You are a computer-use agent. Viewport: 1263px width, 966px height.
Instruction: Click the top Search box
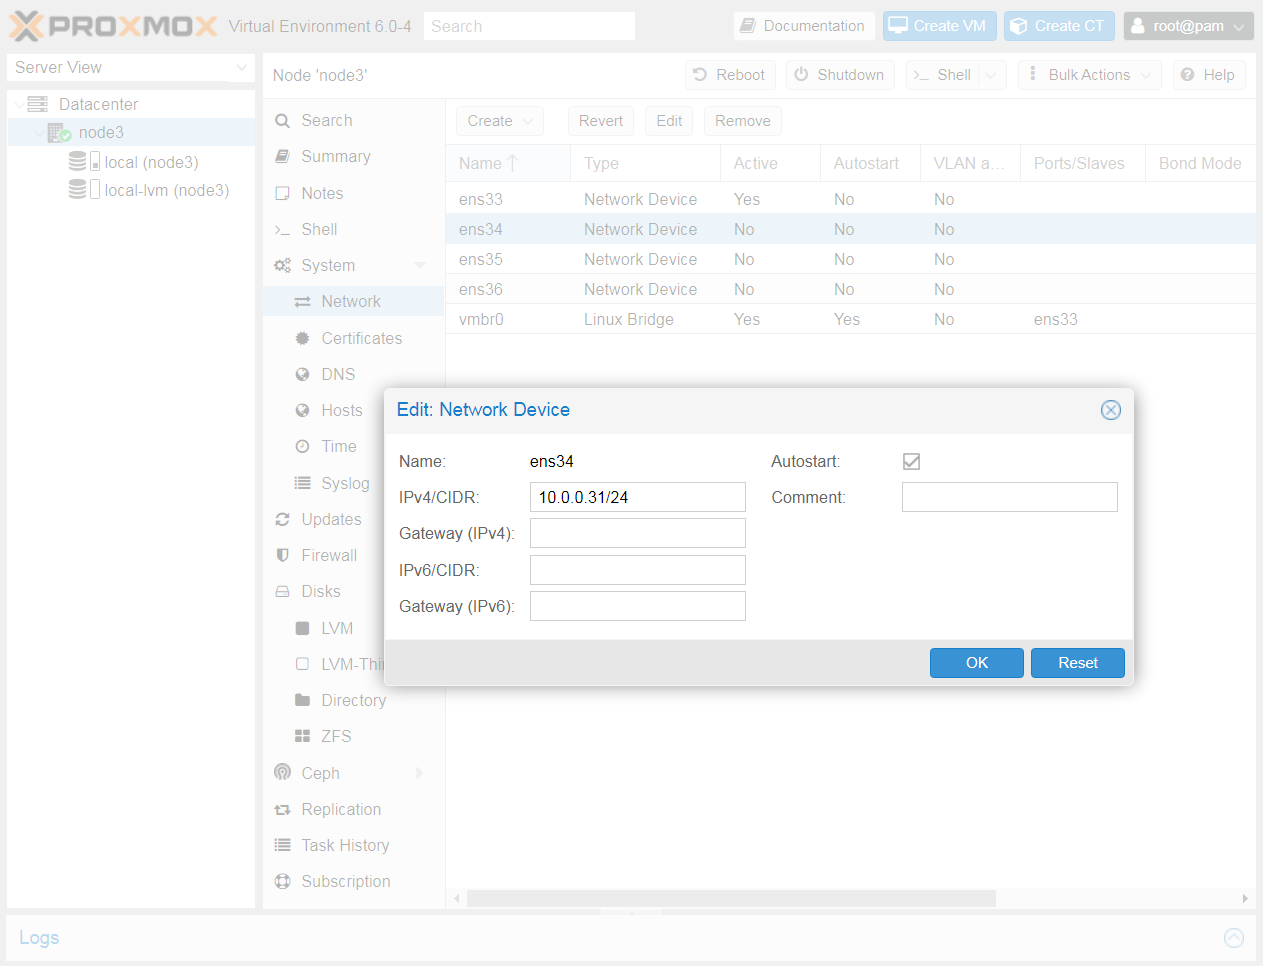tap(529, 26)
